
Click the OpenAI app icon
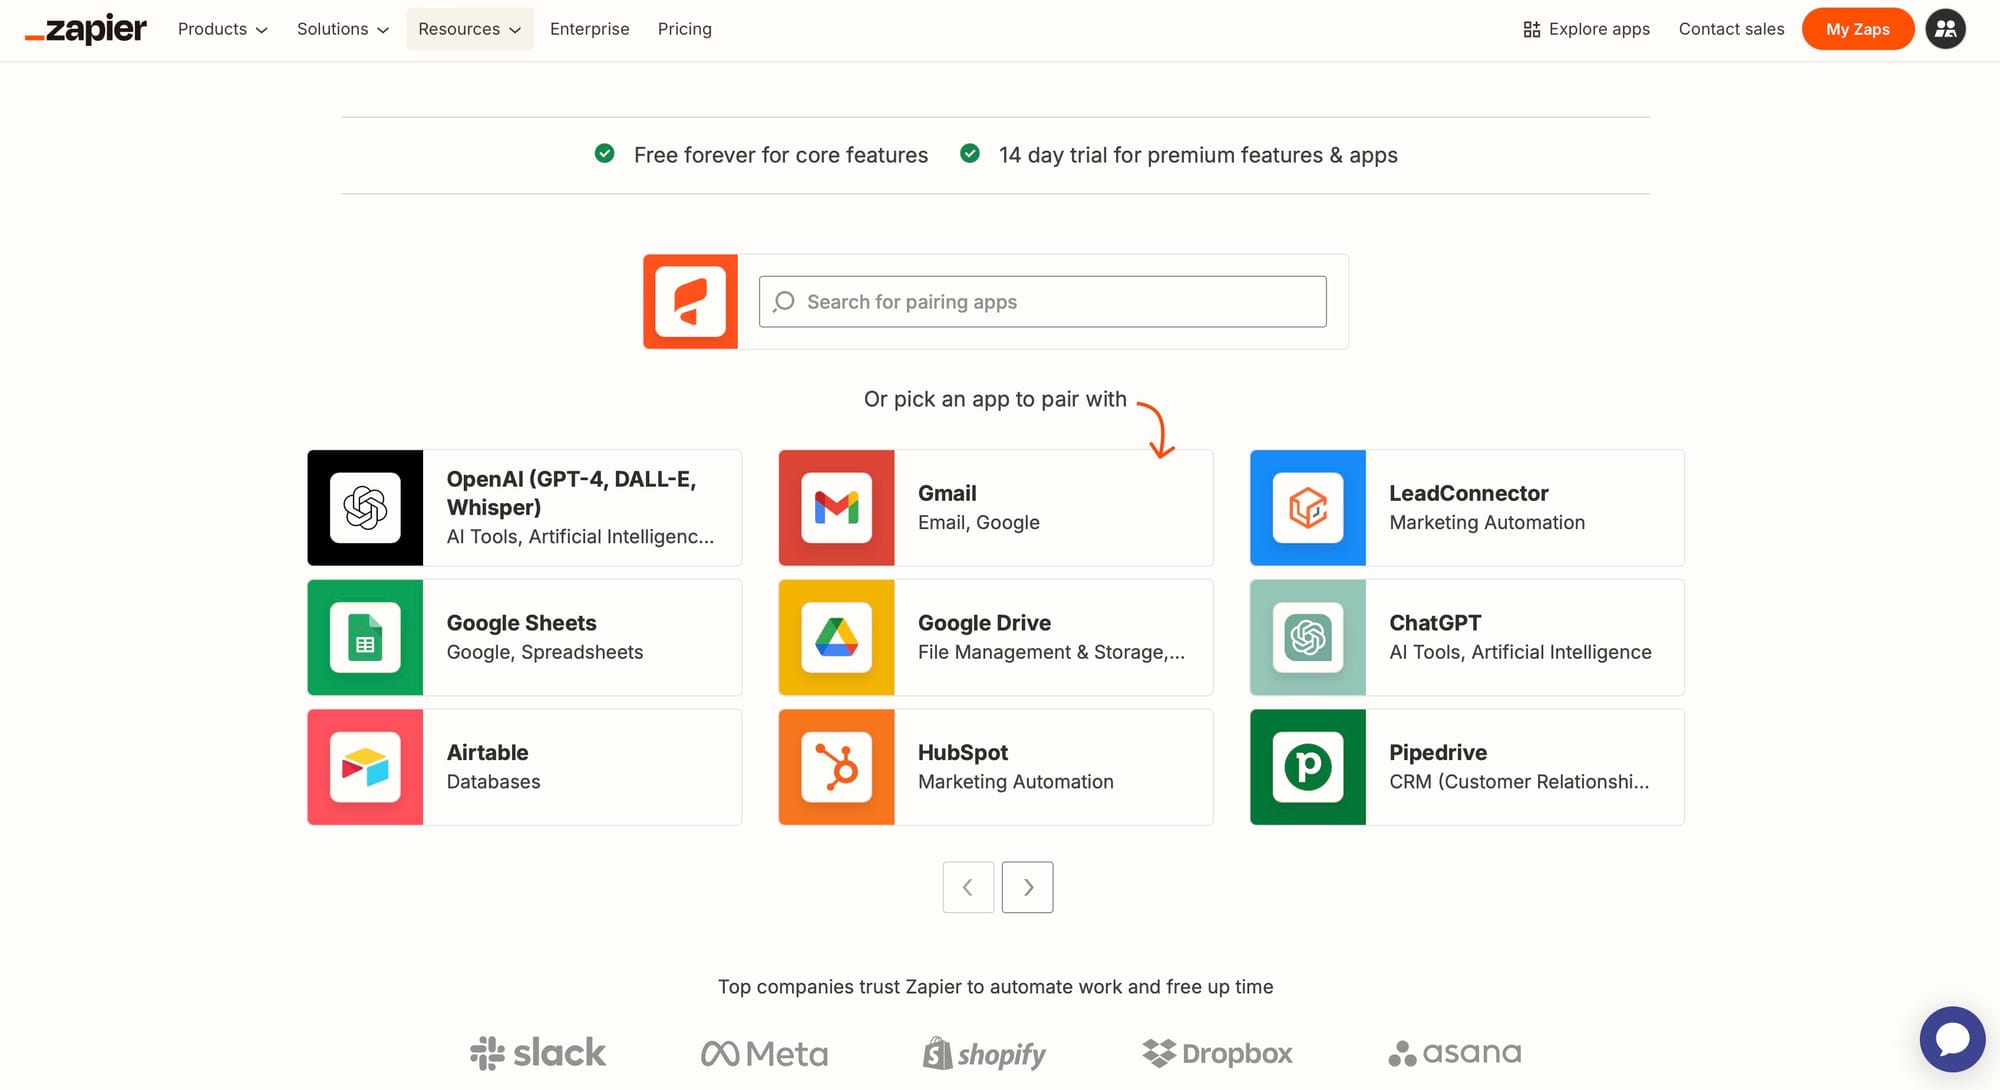point(365,508)
